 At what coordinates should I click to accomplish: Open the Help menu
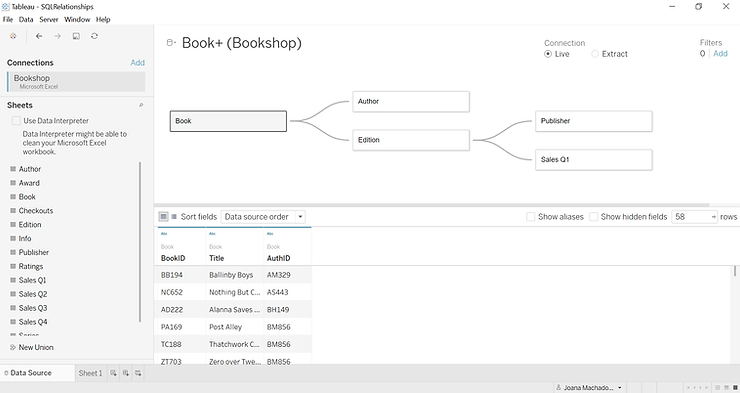pos(103,19)
